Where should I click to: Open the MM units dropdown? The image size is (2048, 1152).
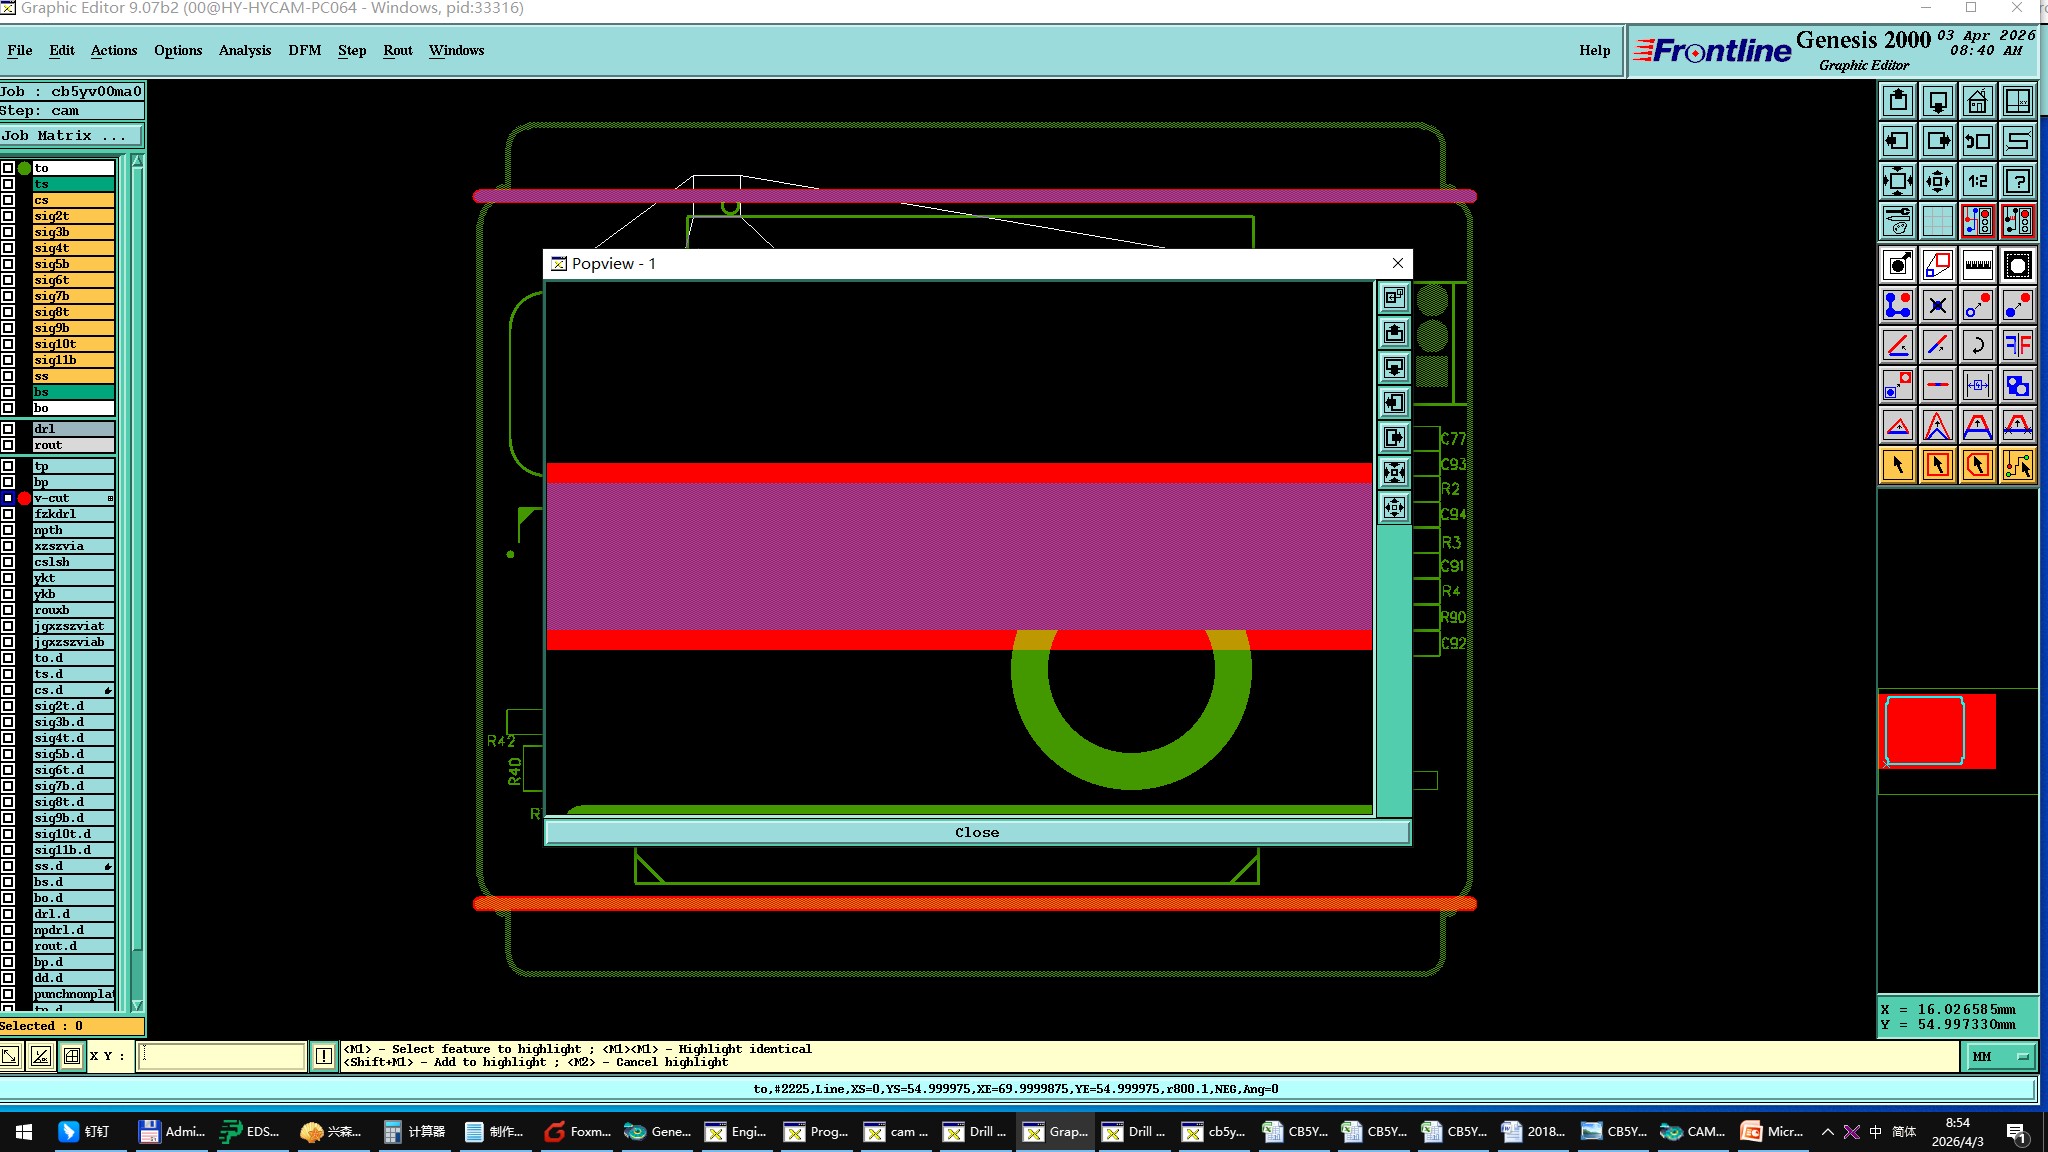2001,1056
